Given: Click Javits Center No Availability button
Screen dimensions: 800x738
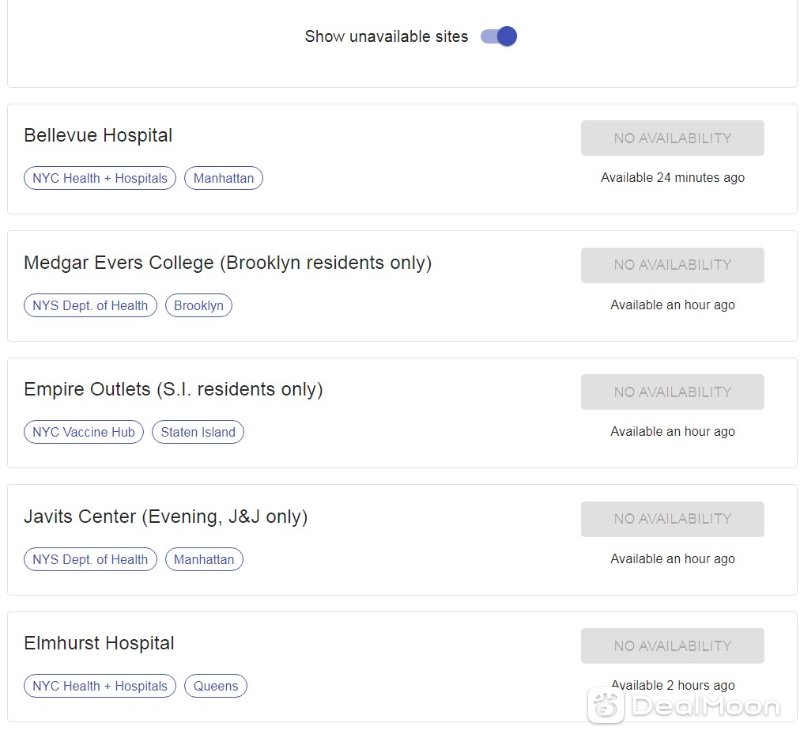Looking at the screenshot, I should tap(672, 519).
